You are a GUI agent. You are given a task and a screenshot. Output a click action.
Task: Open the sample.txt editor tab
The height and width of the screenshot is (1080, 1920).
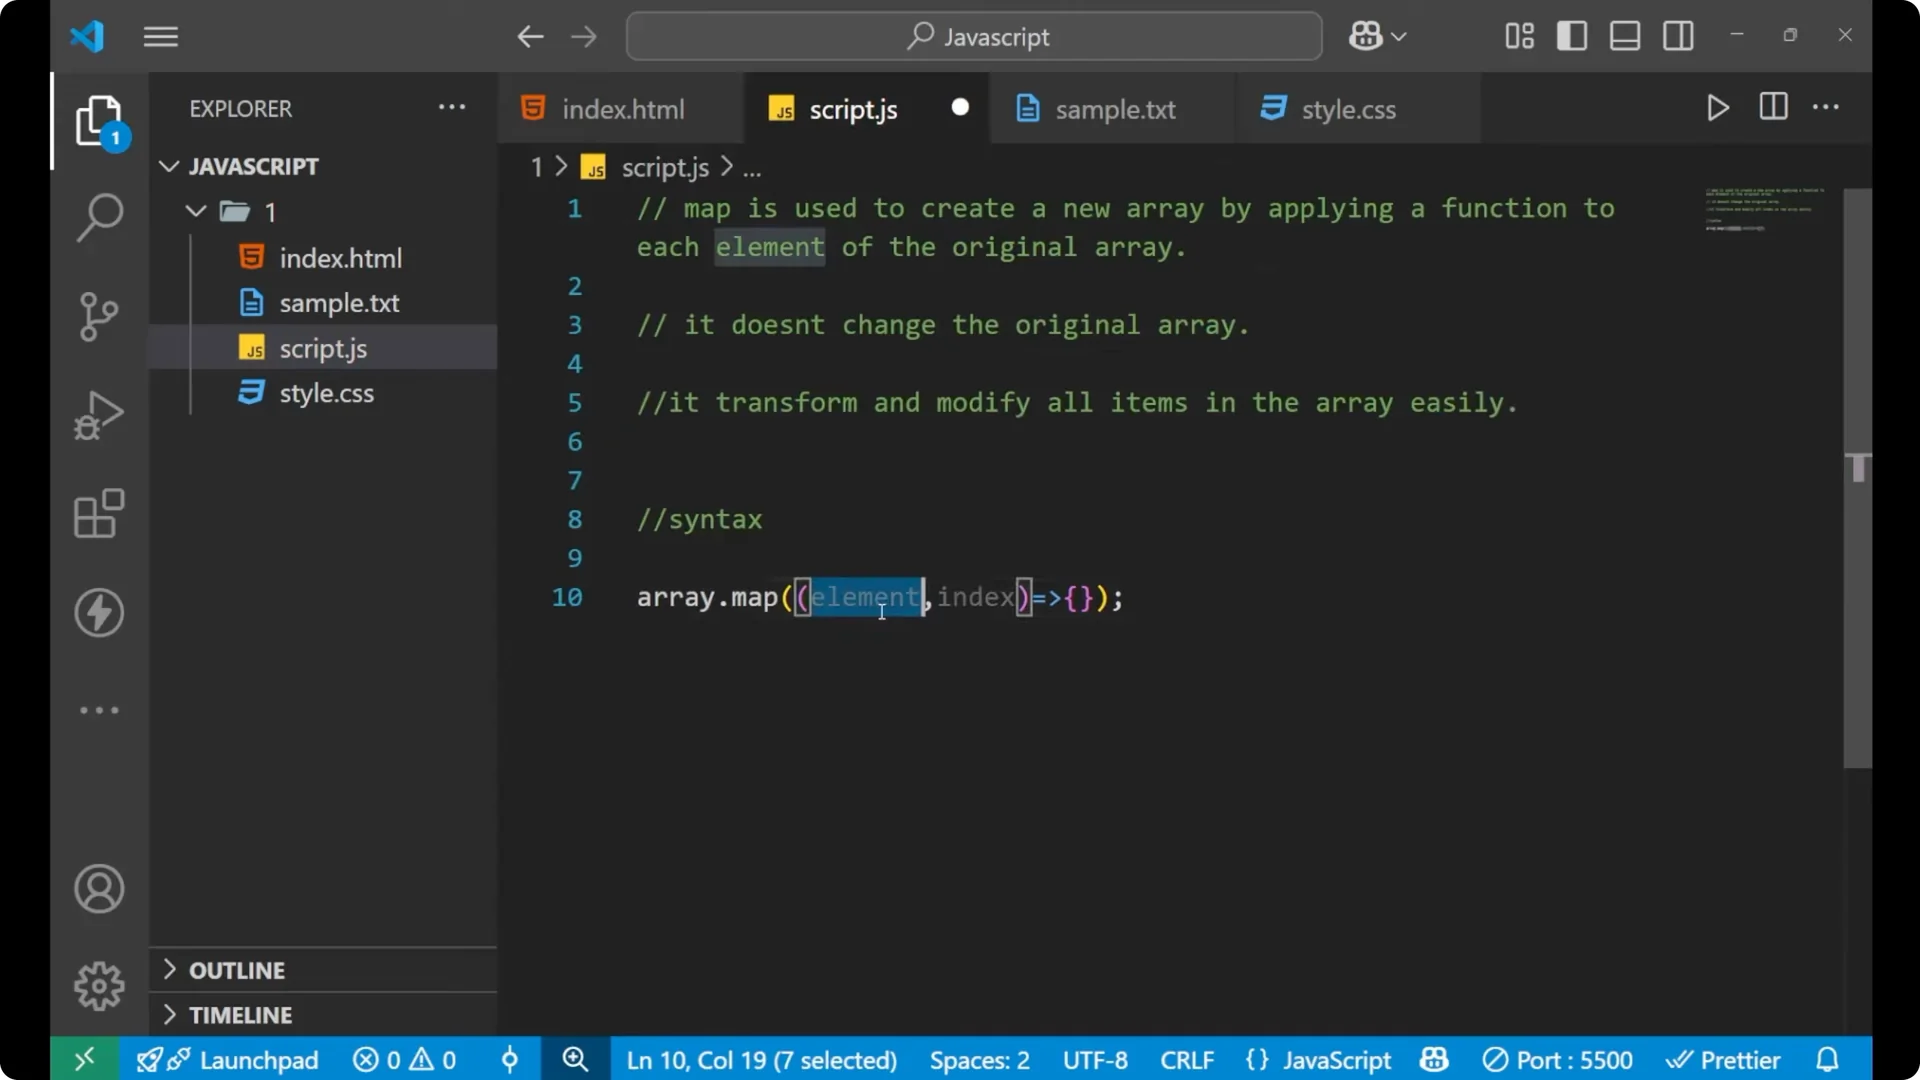[1117, 108]
